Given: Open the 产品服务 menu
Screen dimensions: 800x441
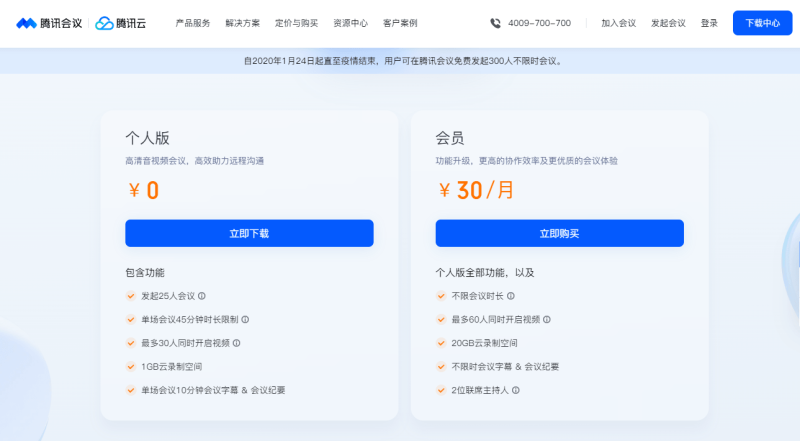Looking at the screenshot, I should tap(193, 23).
